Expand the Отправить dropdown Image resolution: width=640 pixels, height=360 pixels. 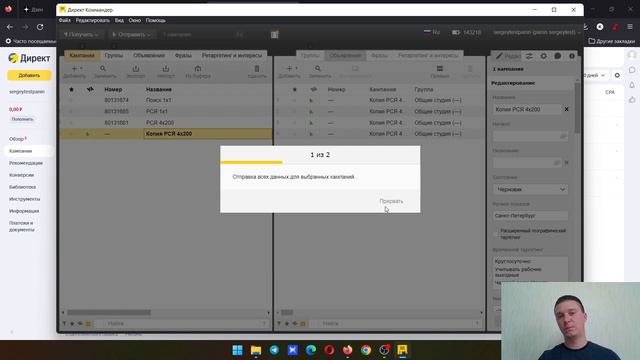click(131, 35)
